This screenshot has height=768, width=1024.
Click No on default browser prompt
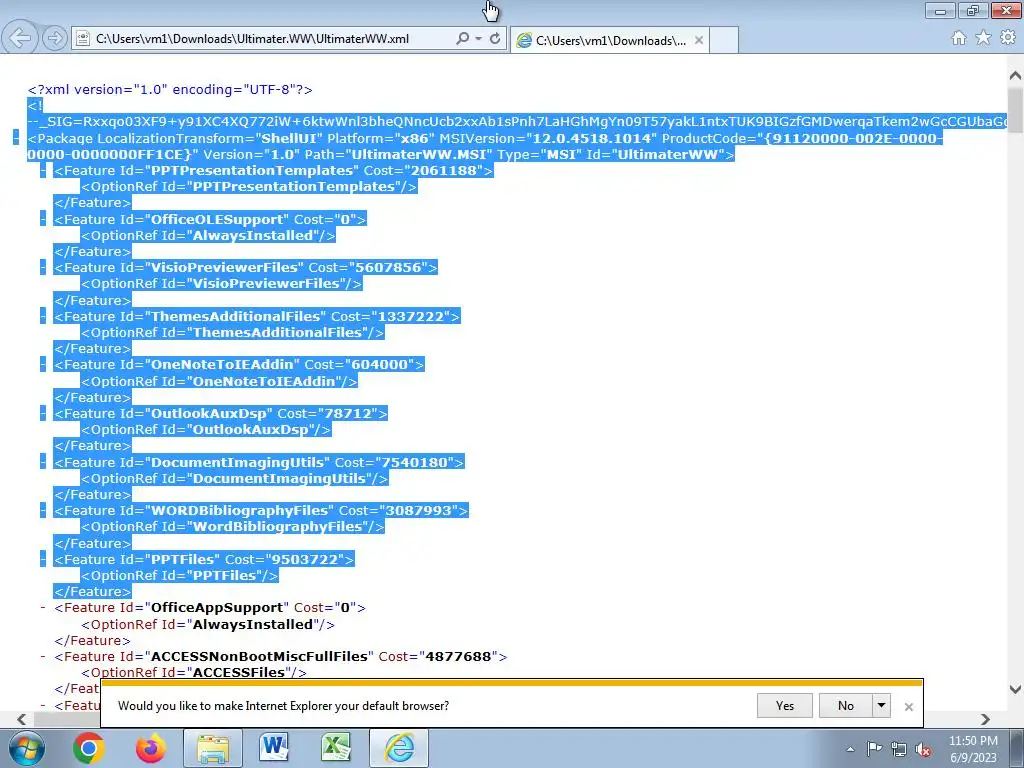[845, 706]
